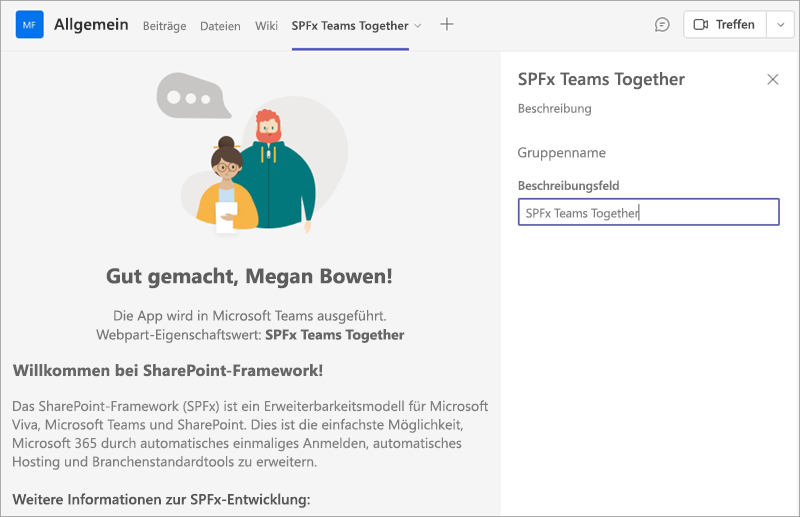Click the Willkommen bei SharePoint-Framework! heading
Viewport: 800px width, 517px height.
[x=168, y=371]
